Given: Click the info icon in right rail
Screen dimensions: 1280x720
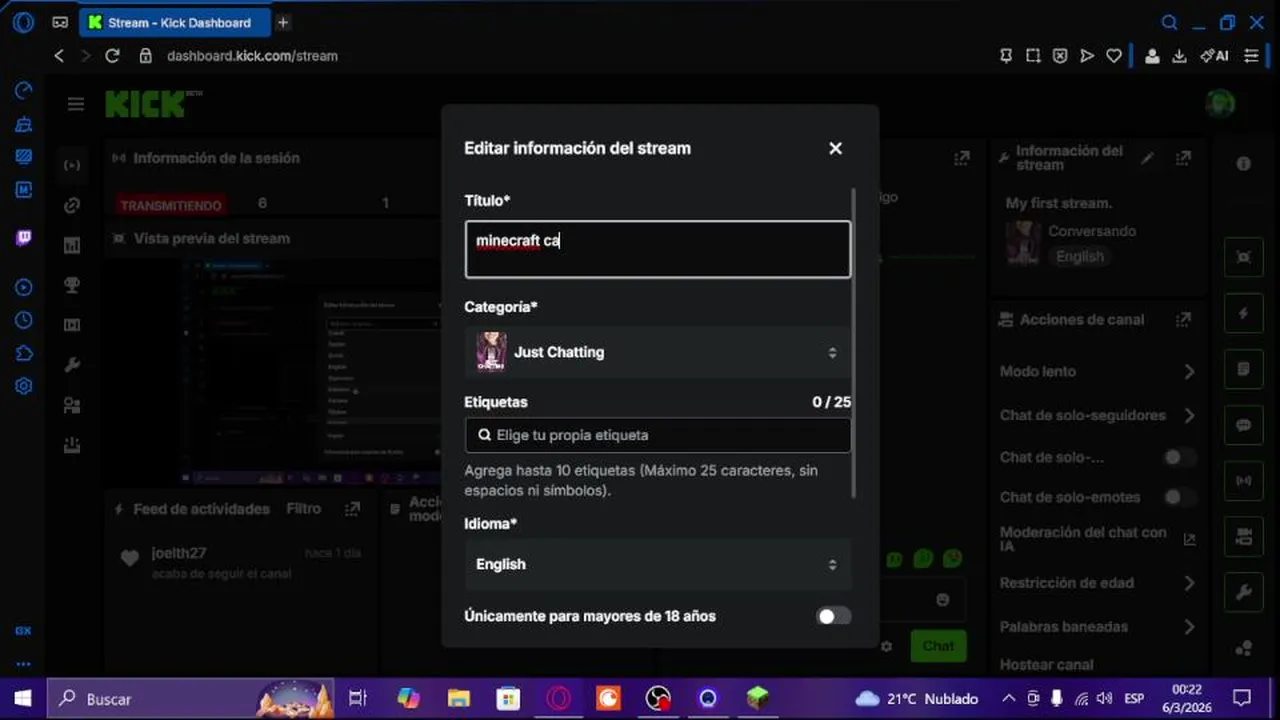Looking at the screenshot, I should (1243, 163).
